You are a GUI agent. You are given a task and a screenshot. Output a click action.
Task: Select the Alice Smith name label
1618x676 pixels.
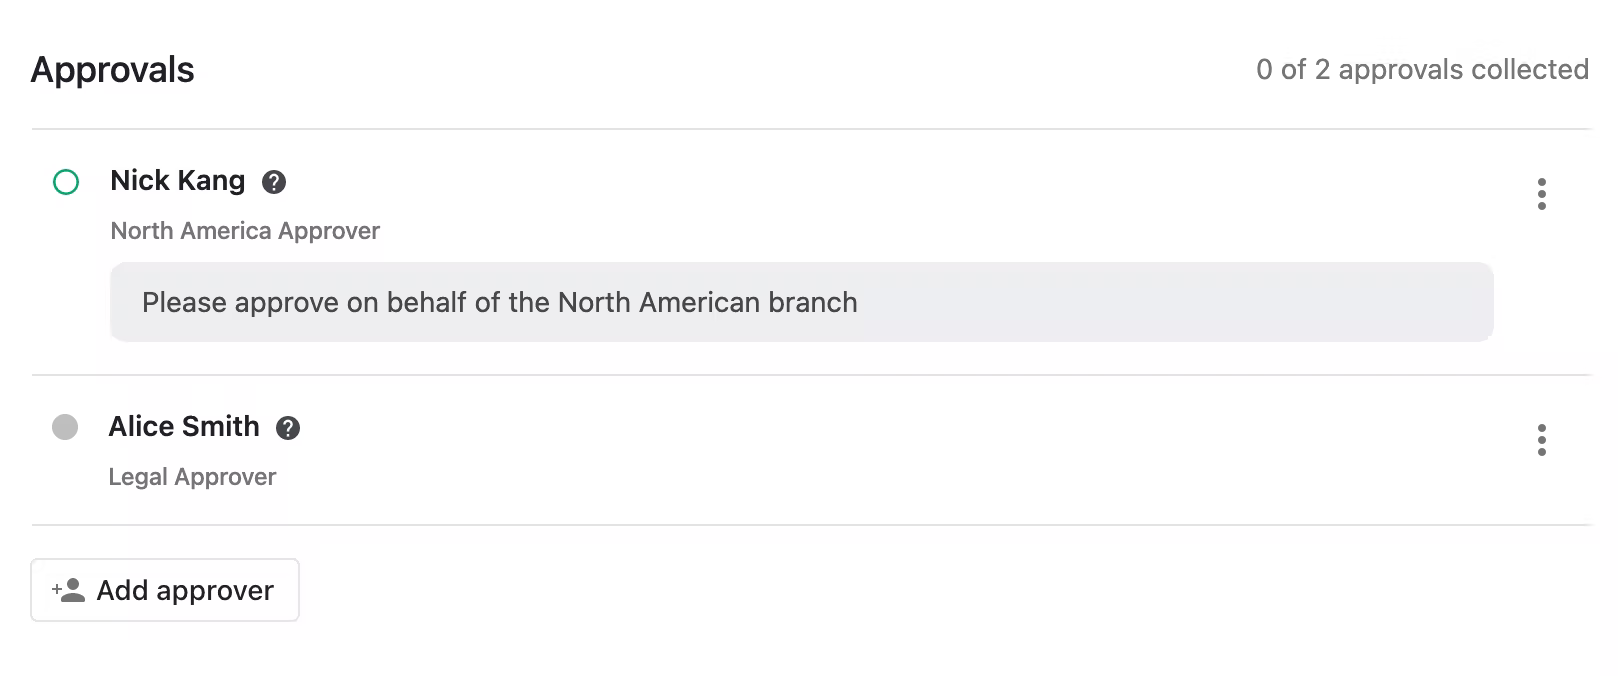point(184,426)
